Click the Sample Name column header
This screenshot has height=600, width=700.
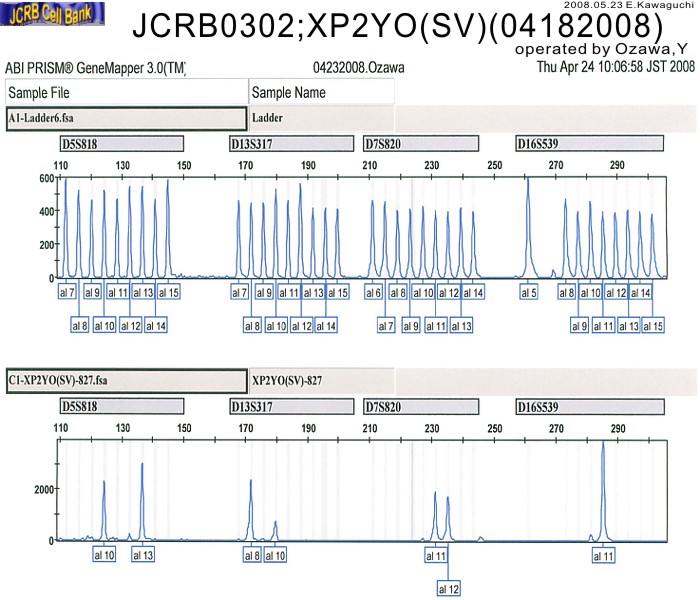[x=320, y=92]
